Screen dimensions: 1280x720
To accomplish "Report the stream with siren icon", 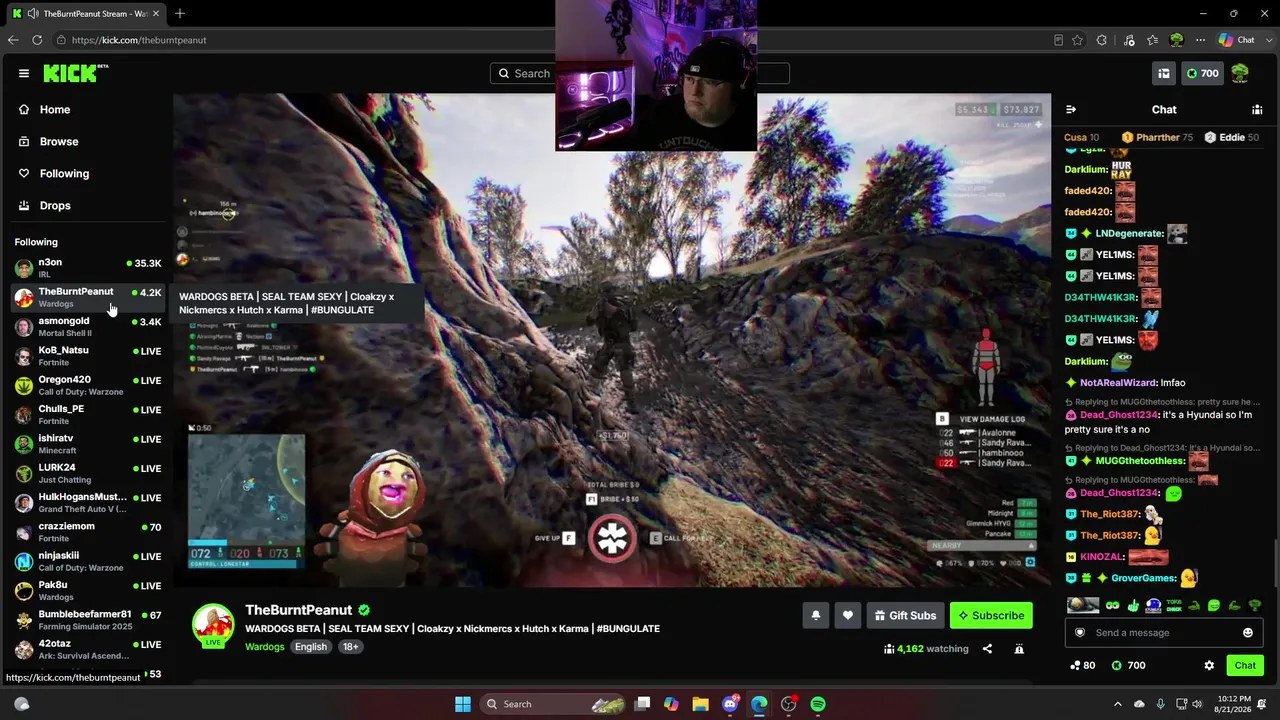I will point(1019,649).
